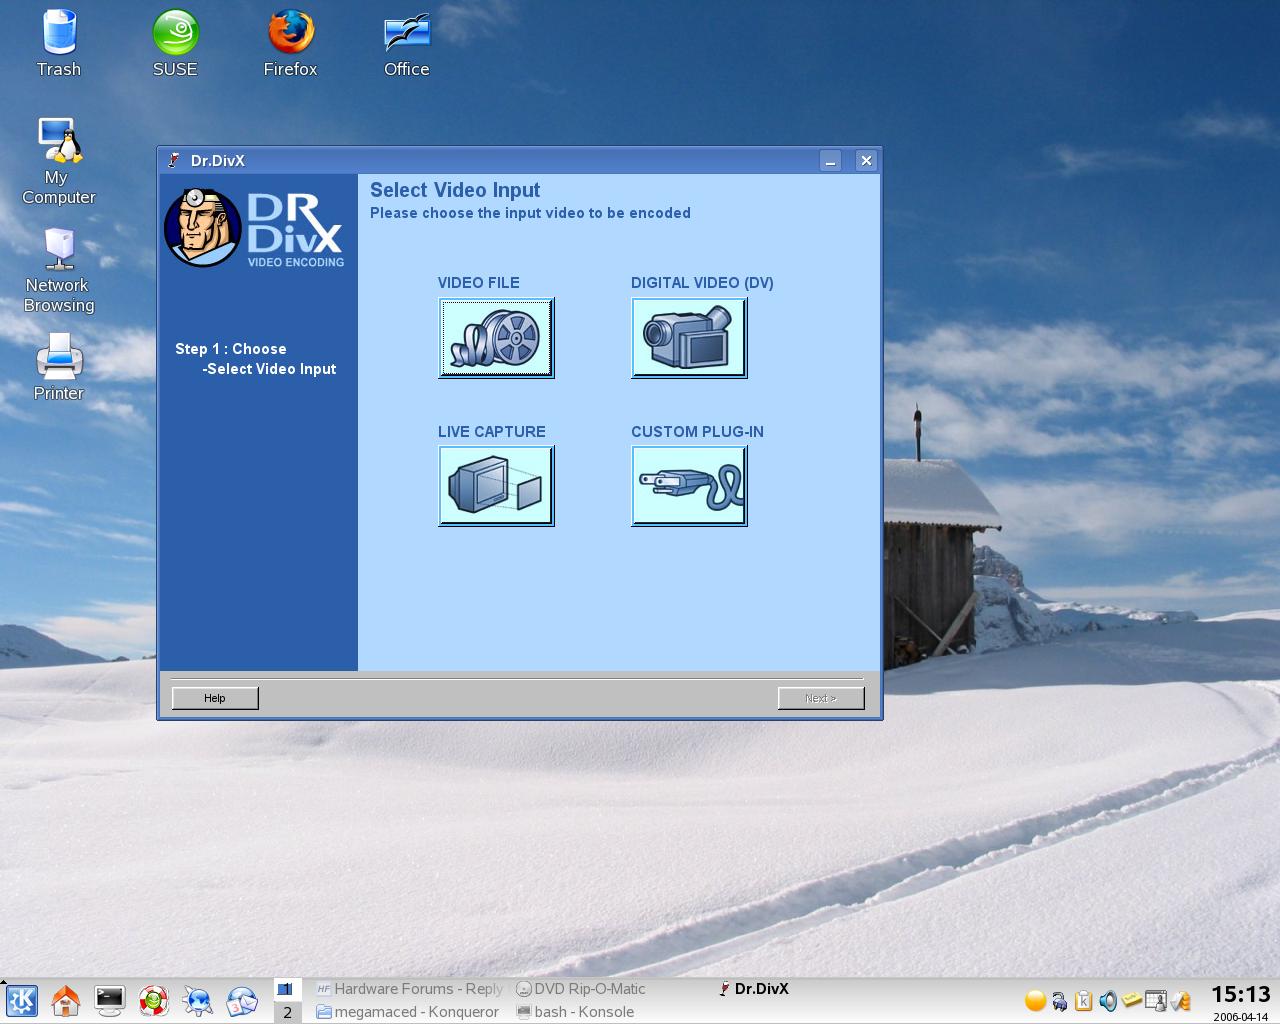Open the volume speaker tray icon
The width and height of the screenshot is (1280, 1024).
[x=1108, y=1001]
